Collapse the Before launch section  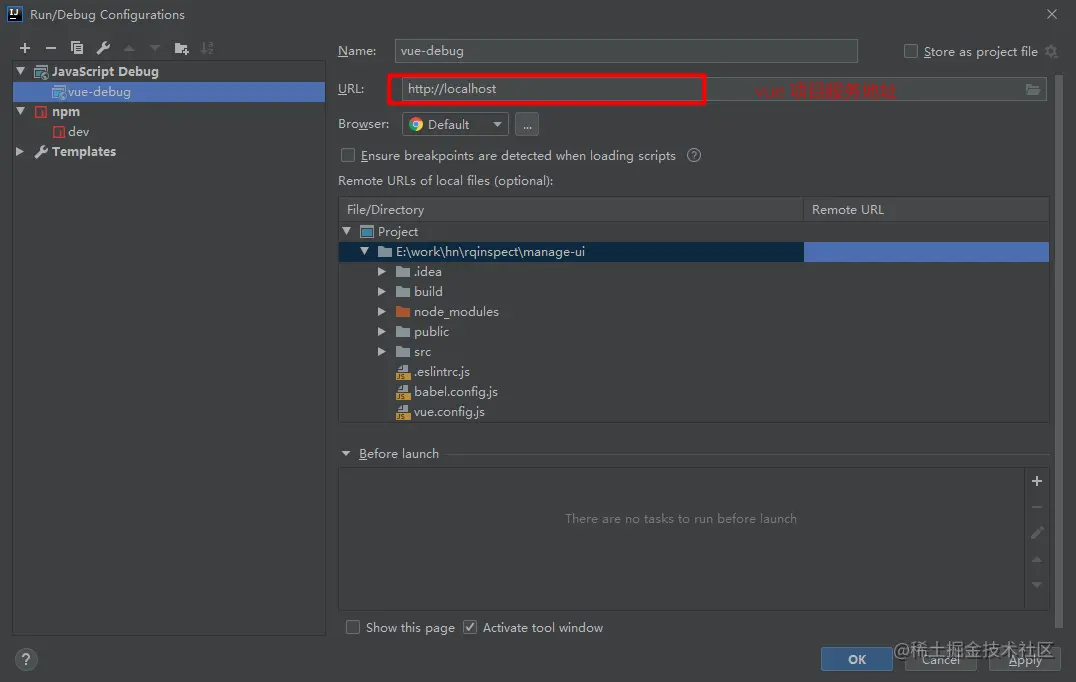346,454
